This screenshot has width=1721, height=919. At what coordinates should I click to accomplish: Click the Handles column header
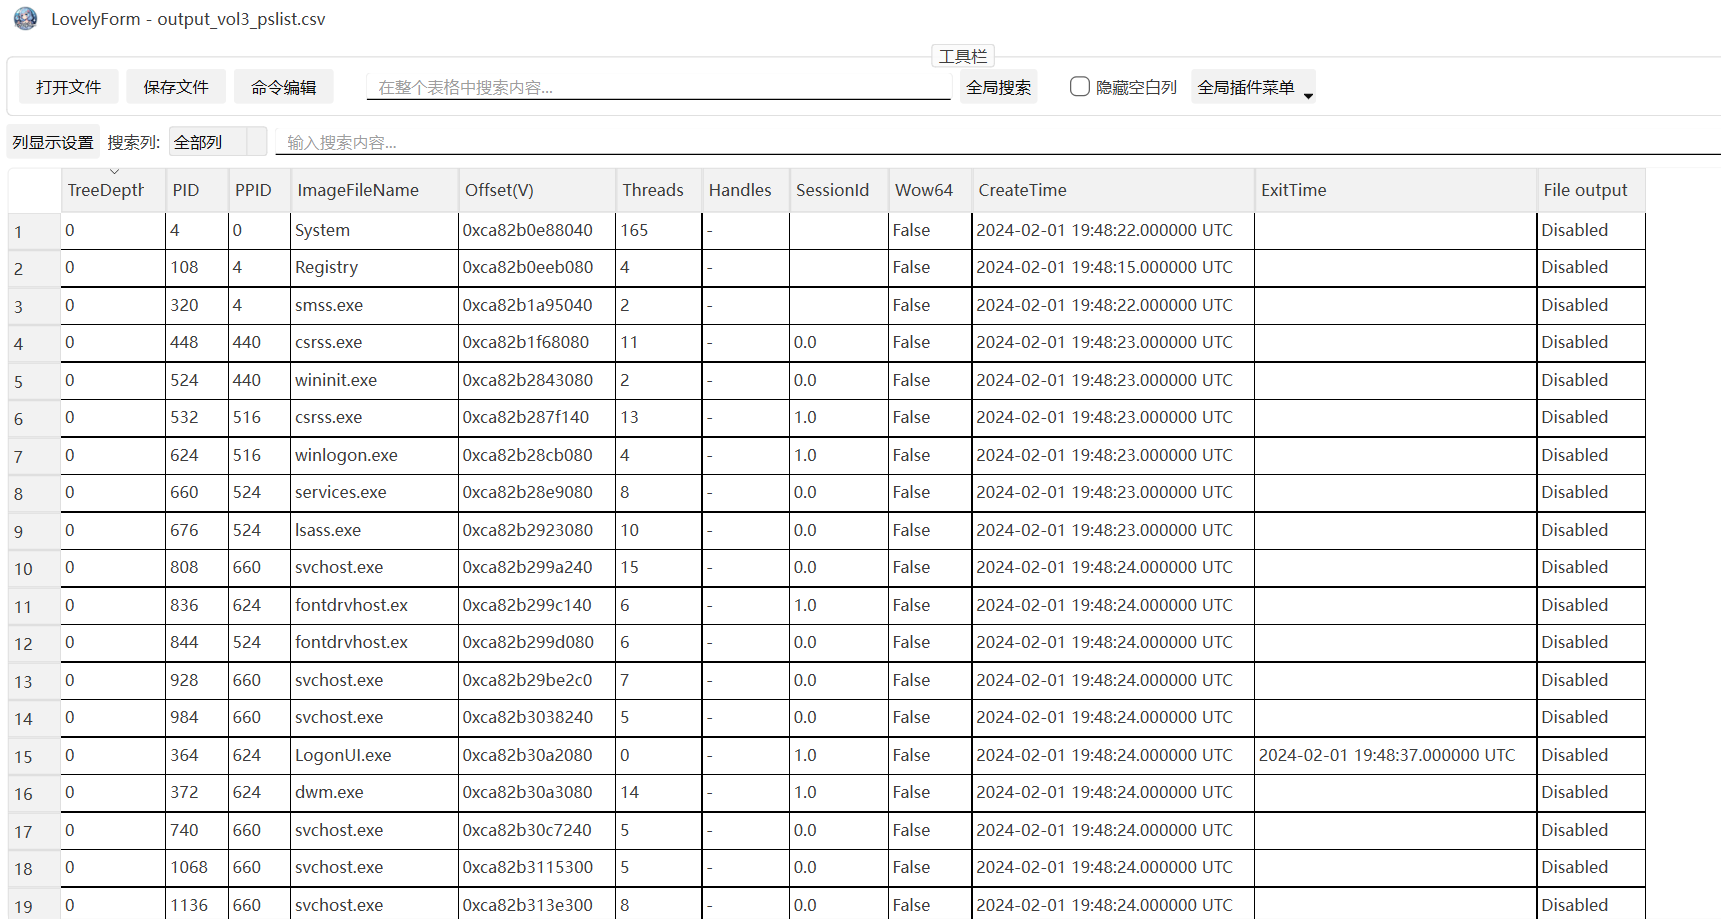[x=746, y=190]
